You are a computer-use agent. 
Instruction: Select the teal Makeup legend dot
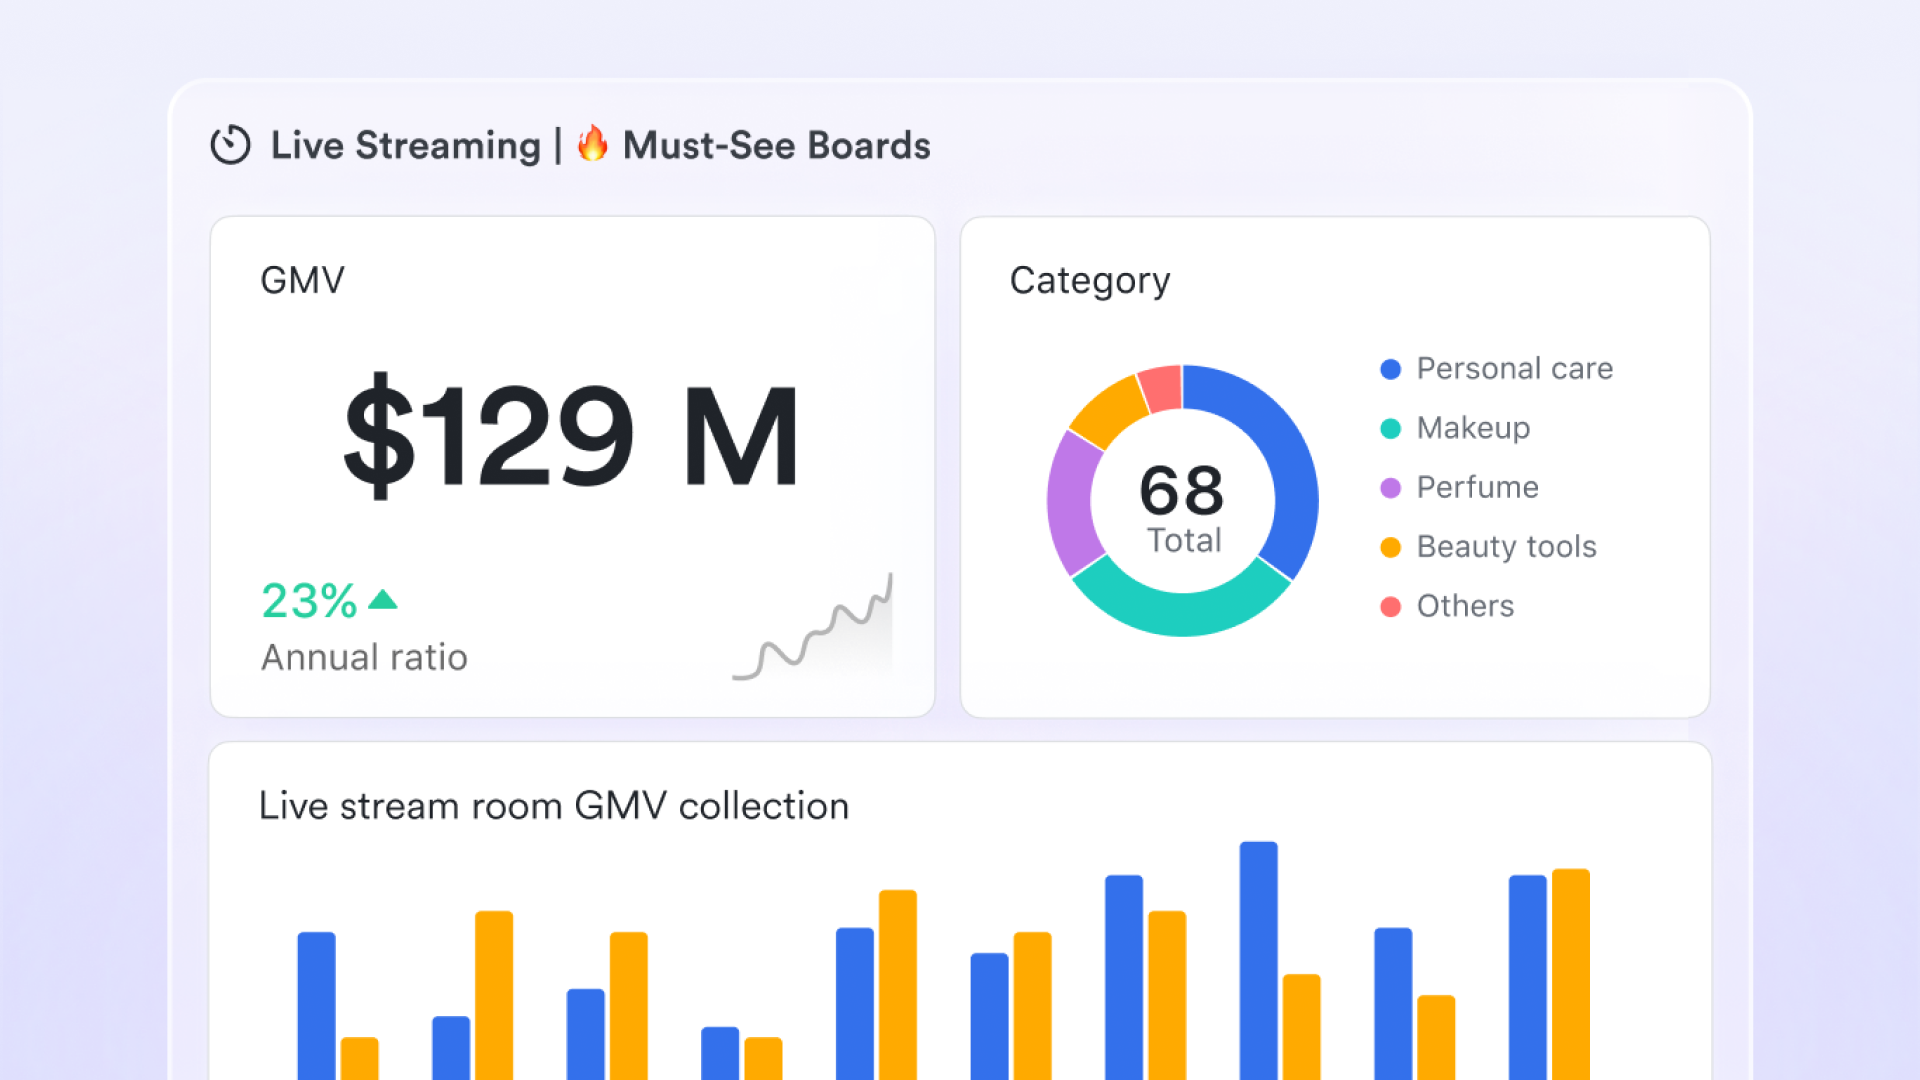pos(1390,428)
